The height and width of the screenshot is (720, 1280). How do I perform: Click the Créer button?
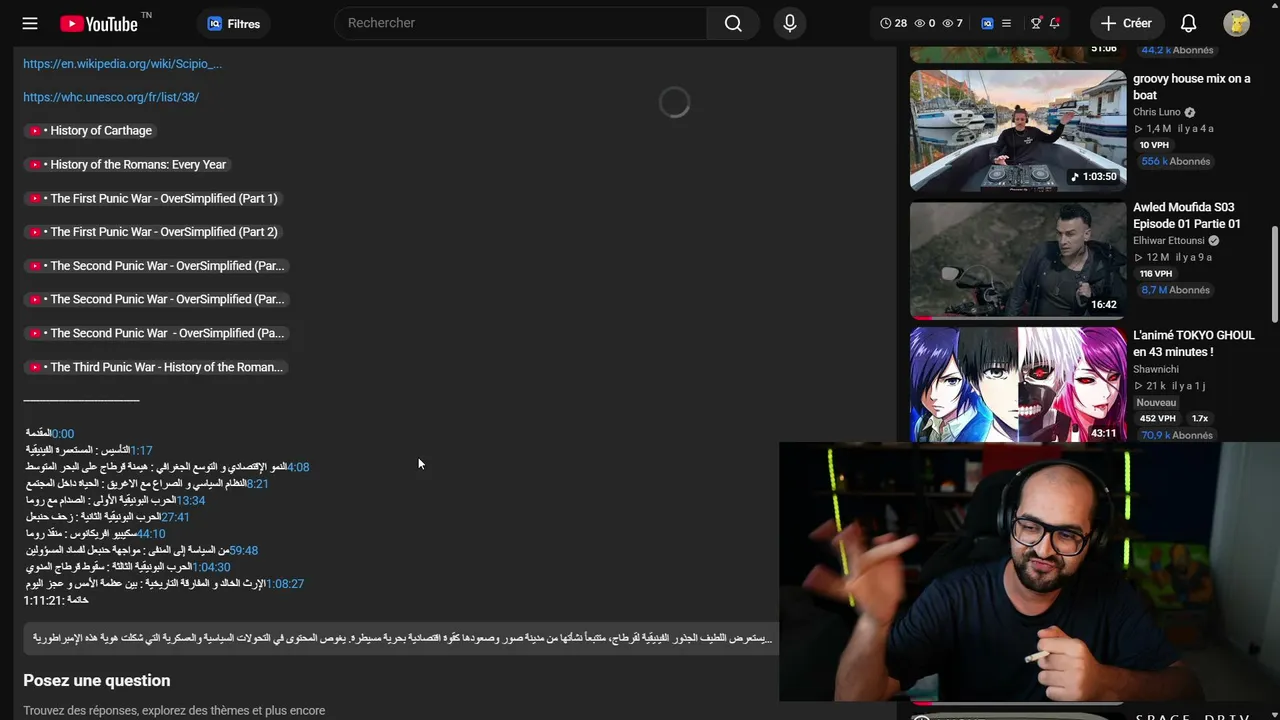pyautogui.click(x=1126, y=23)
